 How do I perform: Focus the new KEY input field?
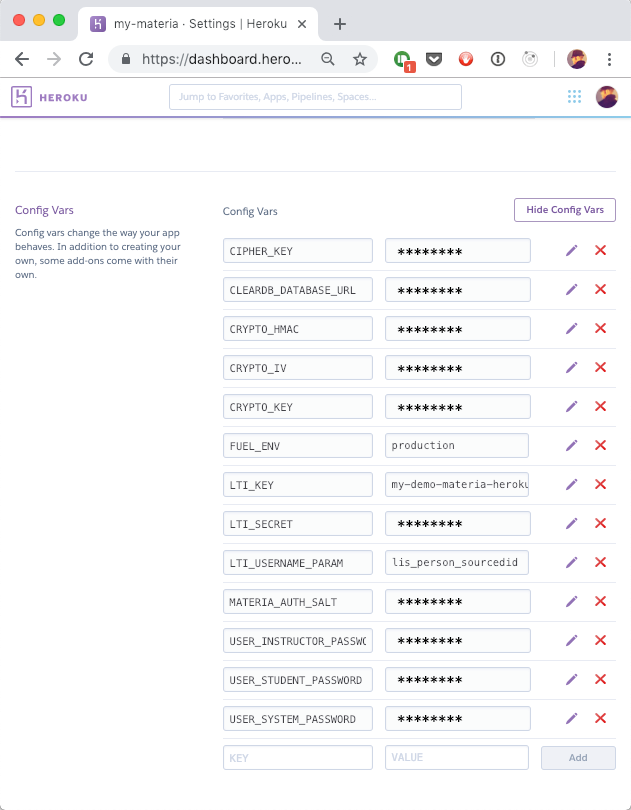click(298, 758)
